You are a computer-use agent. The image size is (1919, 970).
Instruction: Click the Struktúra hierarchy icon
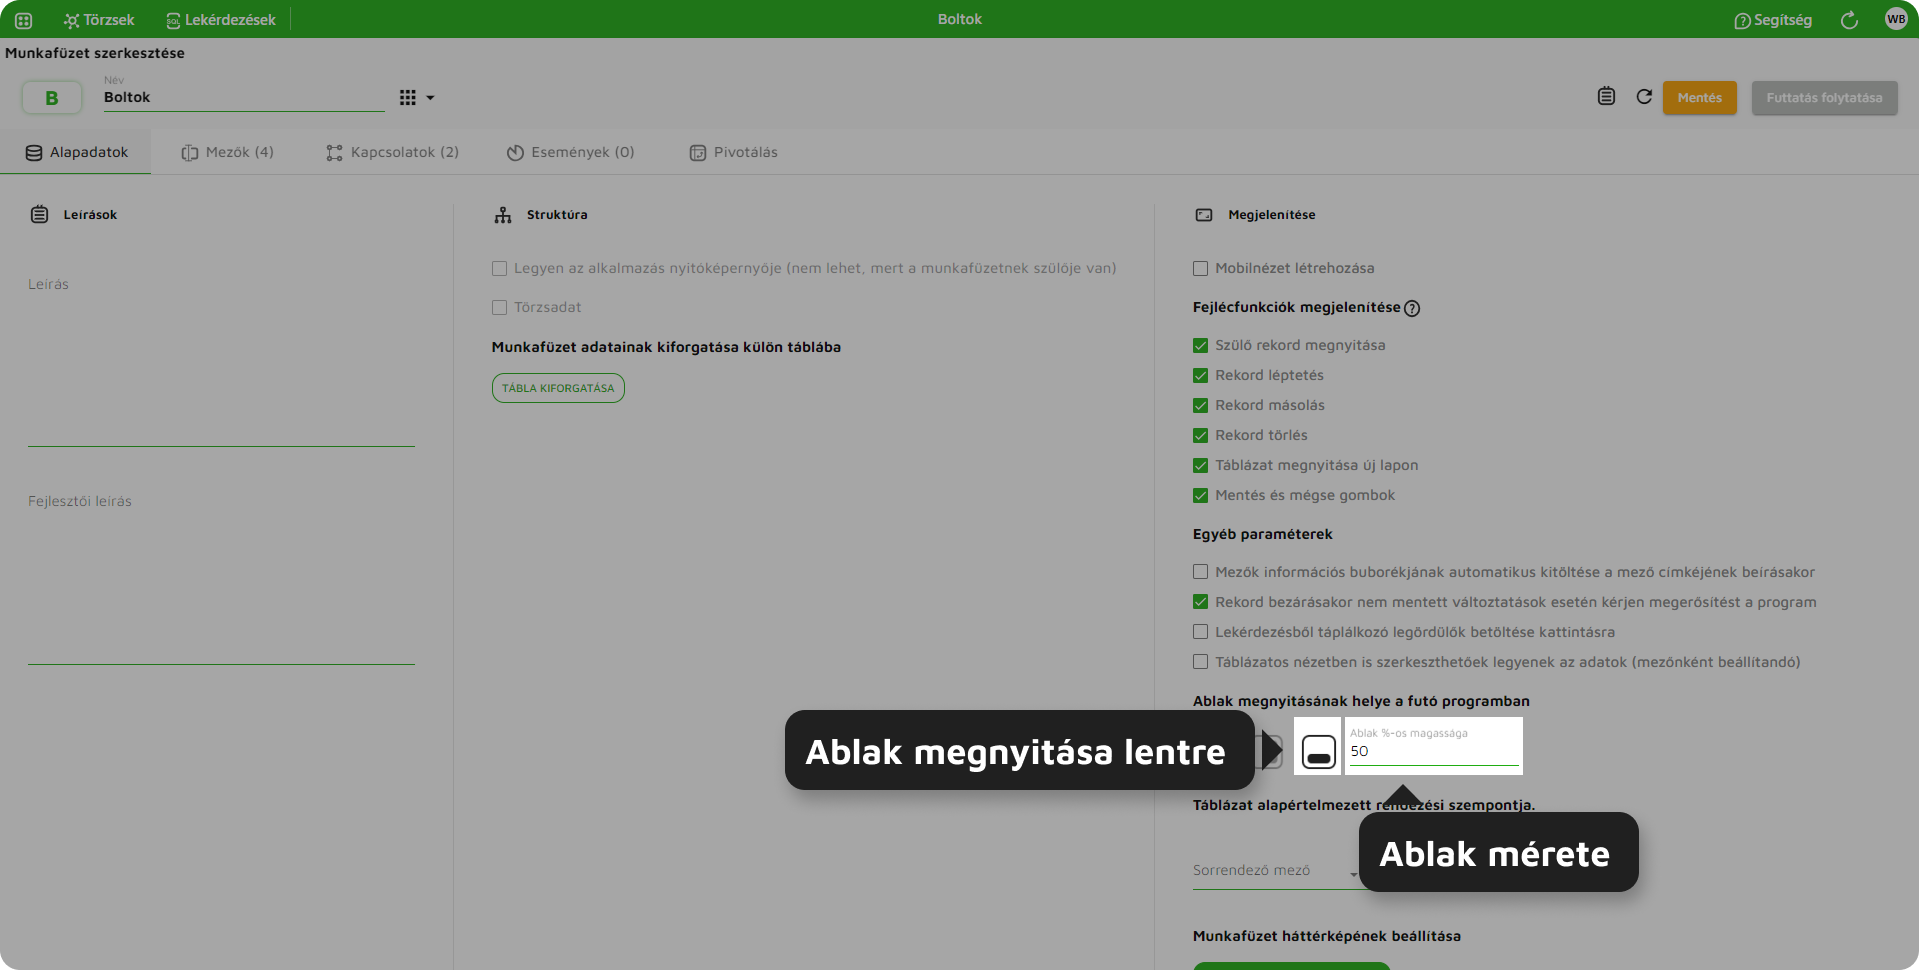pyautogui.click(x=503, y=214)
